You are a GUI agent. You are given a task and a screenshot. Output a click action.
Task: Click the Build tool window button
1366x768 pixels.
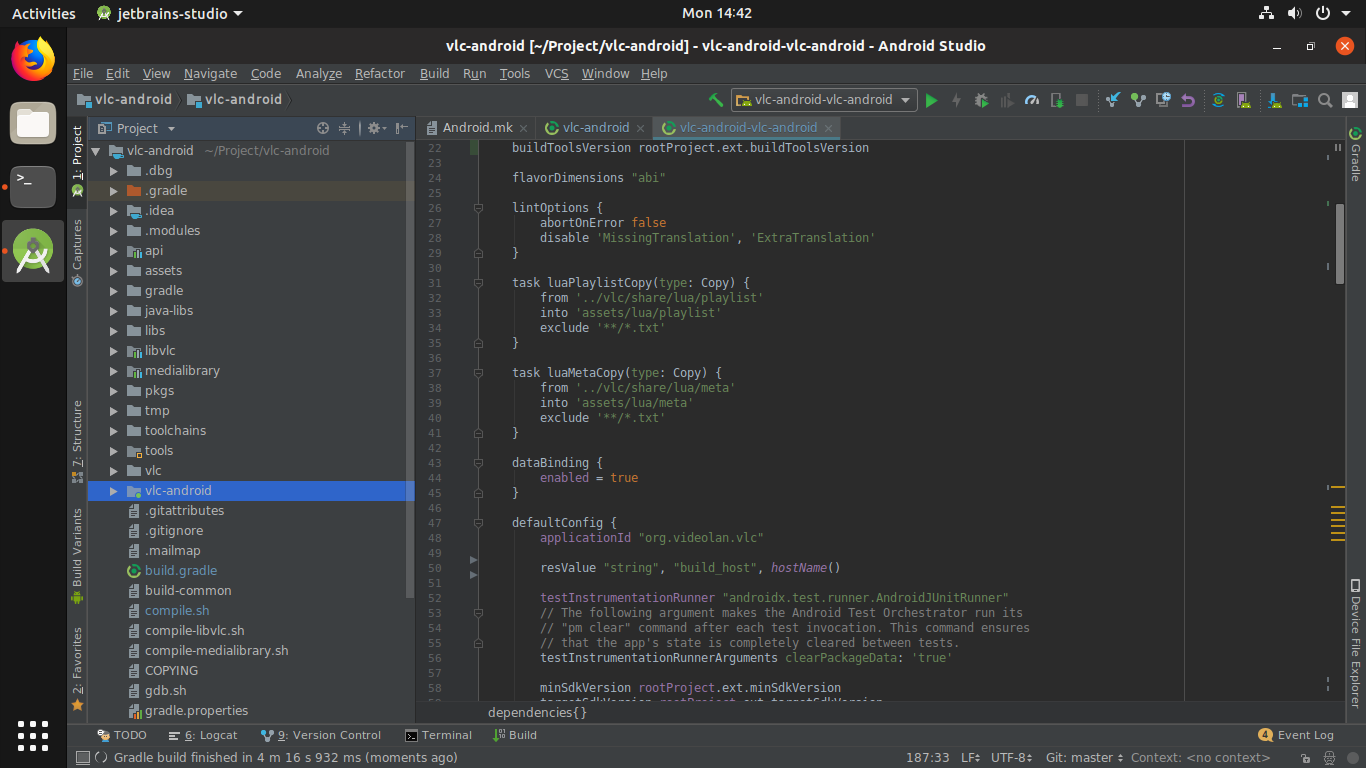(515, 735)
